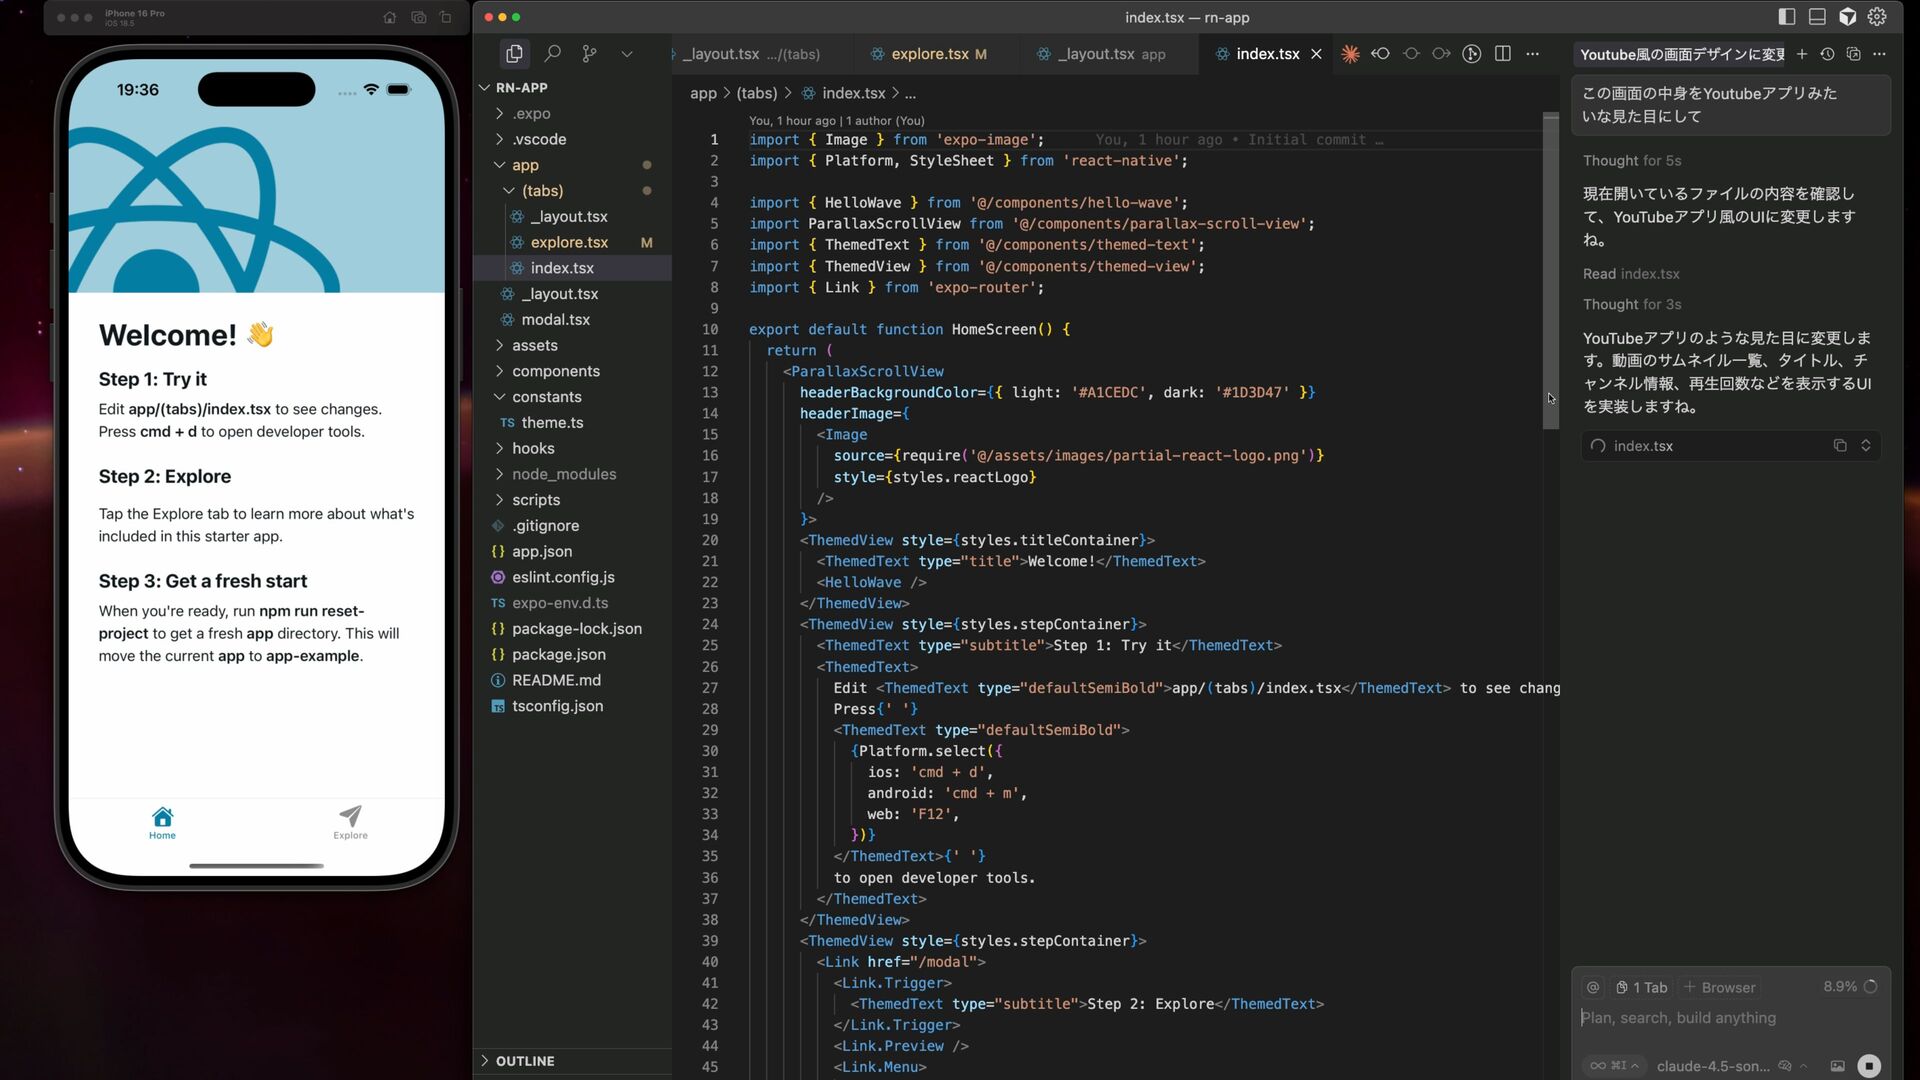The height and width of the screenshot is (1080, 1920).
Task: Switch to explore.tsx editor tab
Action: click(929, 54)
